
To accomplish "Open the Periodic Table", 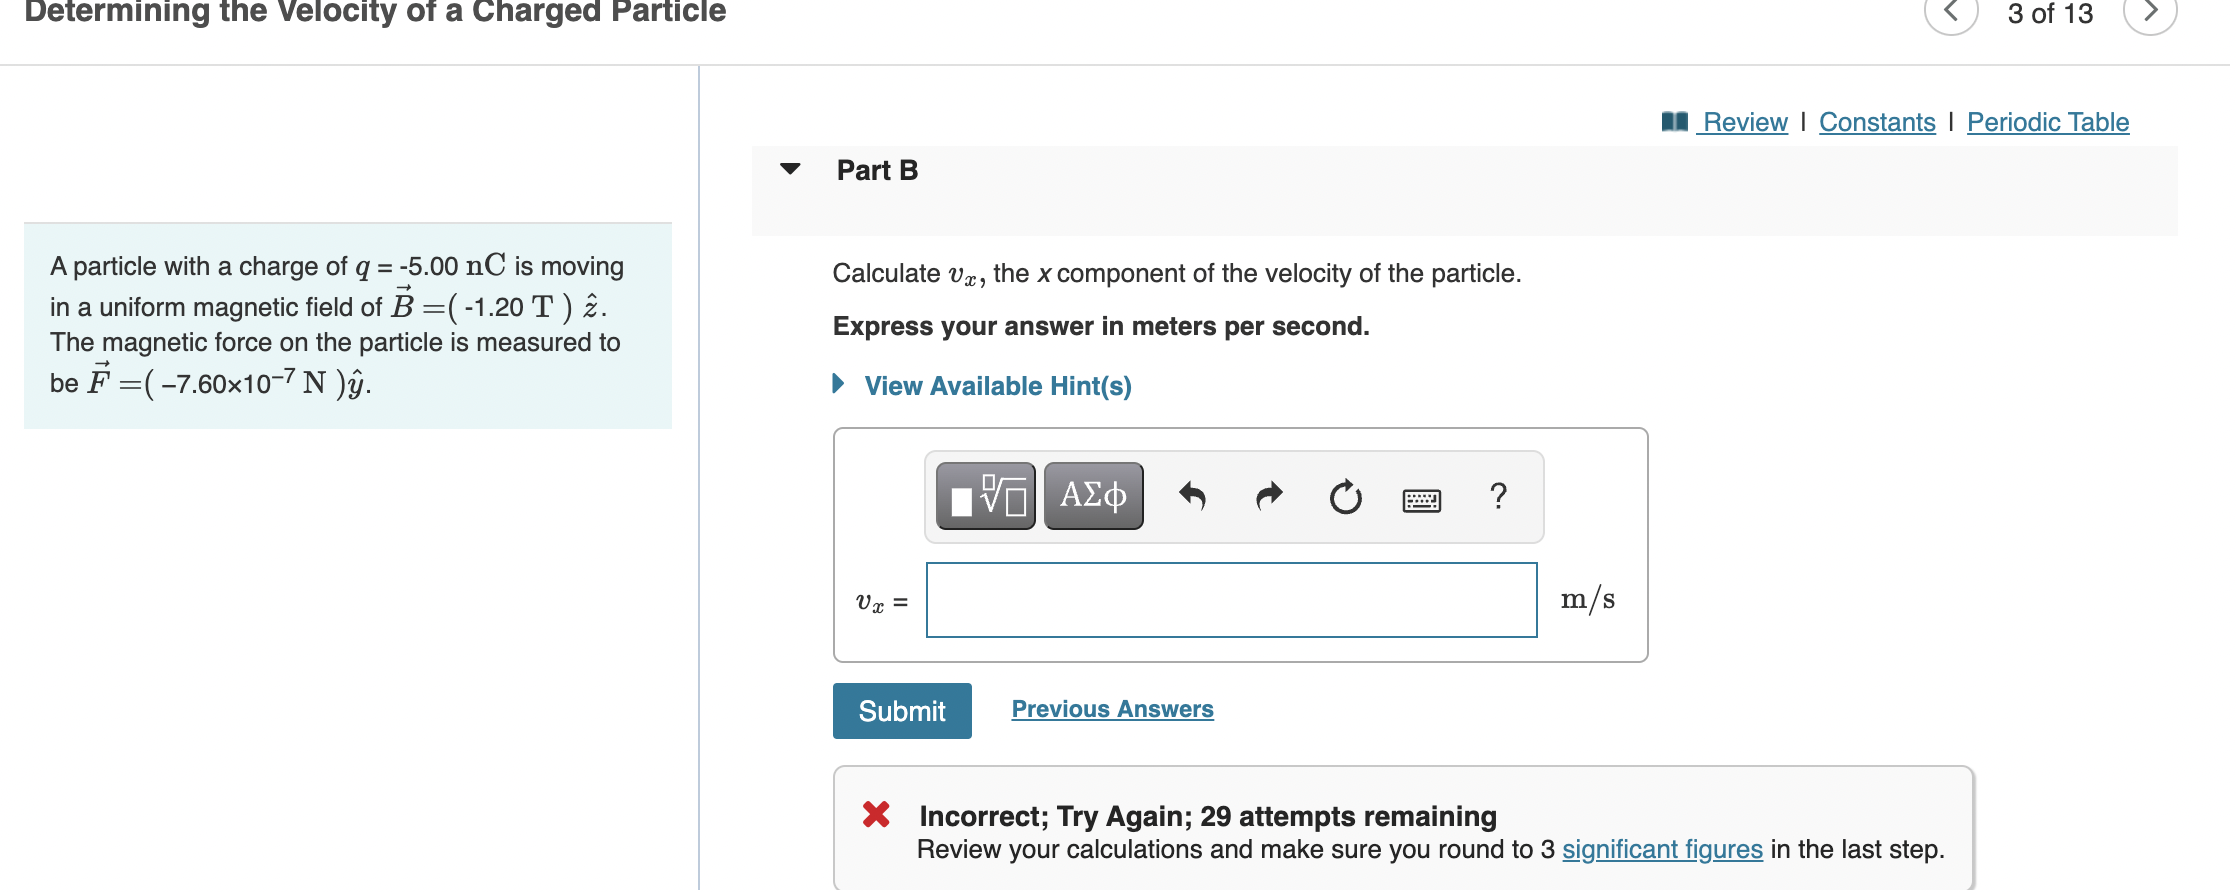I will (x=2046, y=121).
